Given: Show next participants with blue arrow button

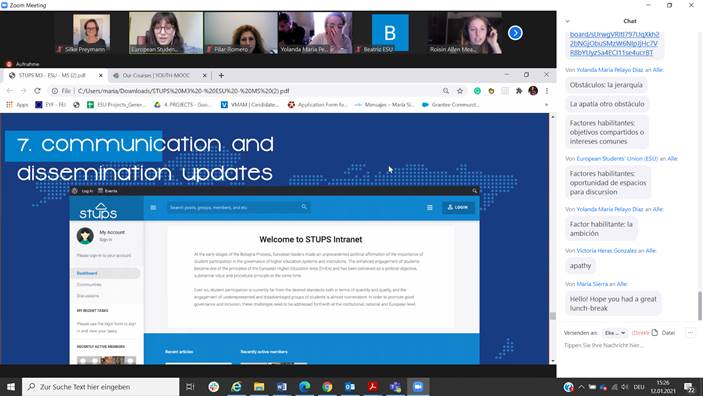Looking at the screenshot, I should tap(515, 33).
